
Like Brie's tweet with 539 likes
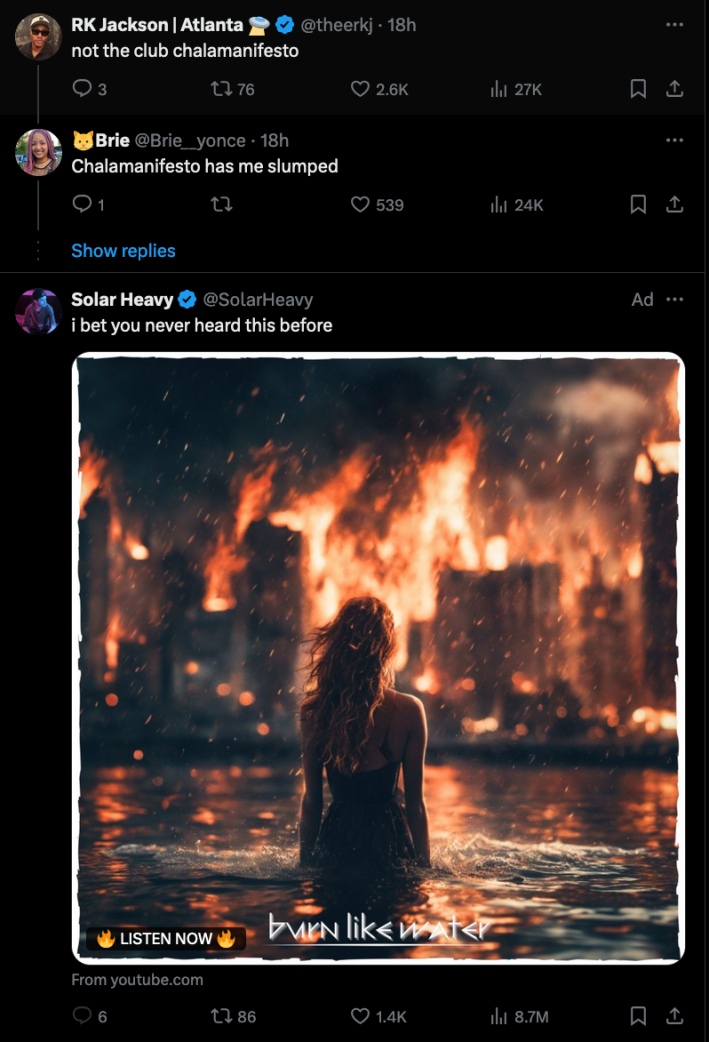360,205
